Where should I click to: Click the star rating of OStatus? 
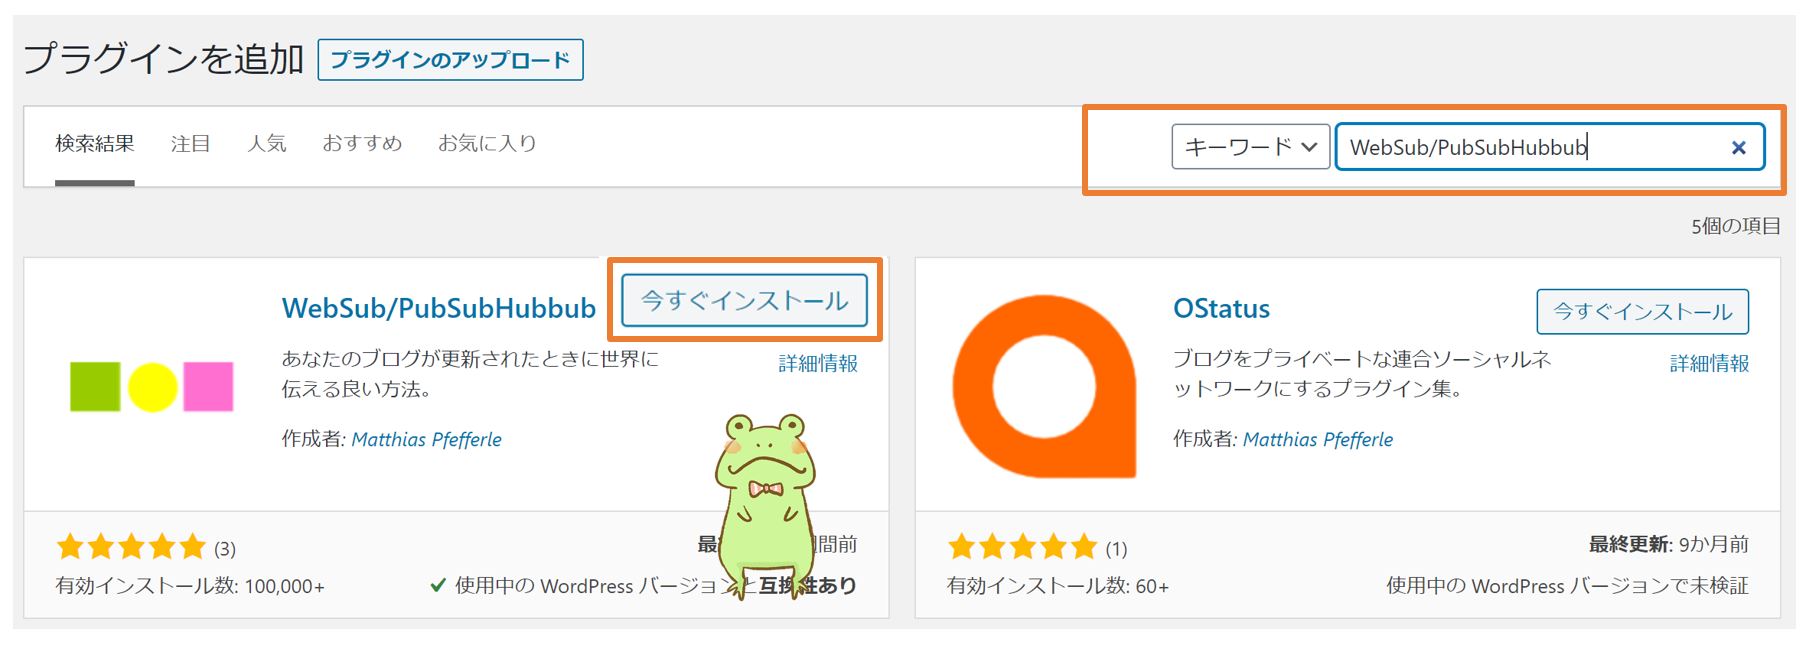point(1022,546)
